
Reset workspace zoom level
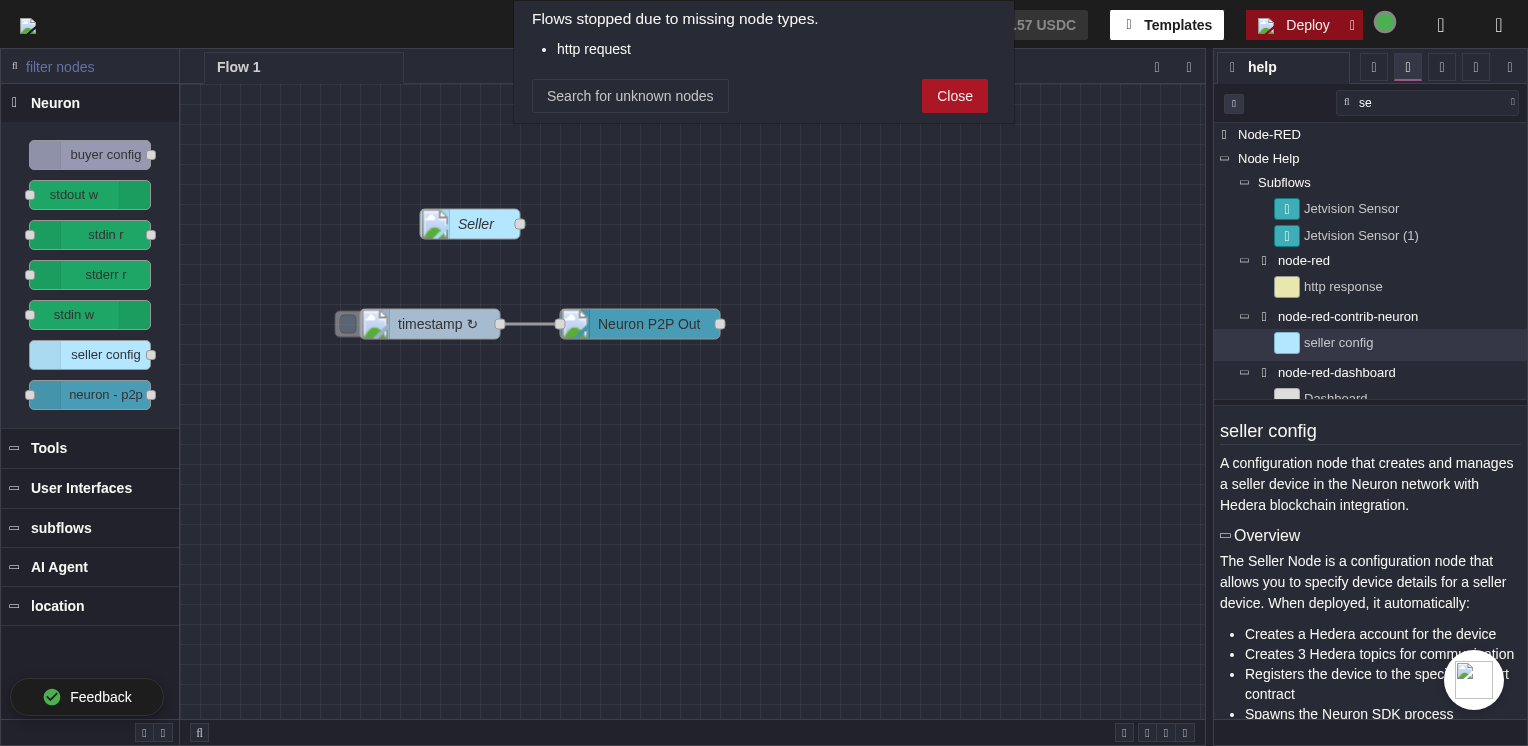click(1166, 733)
